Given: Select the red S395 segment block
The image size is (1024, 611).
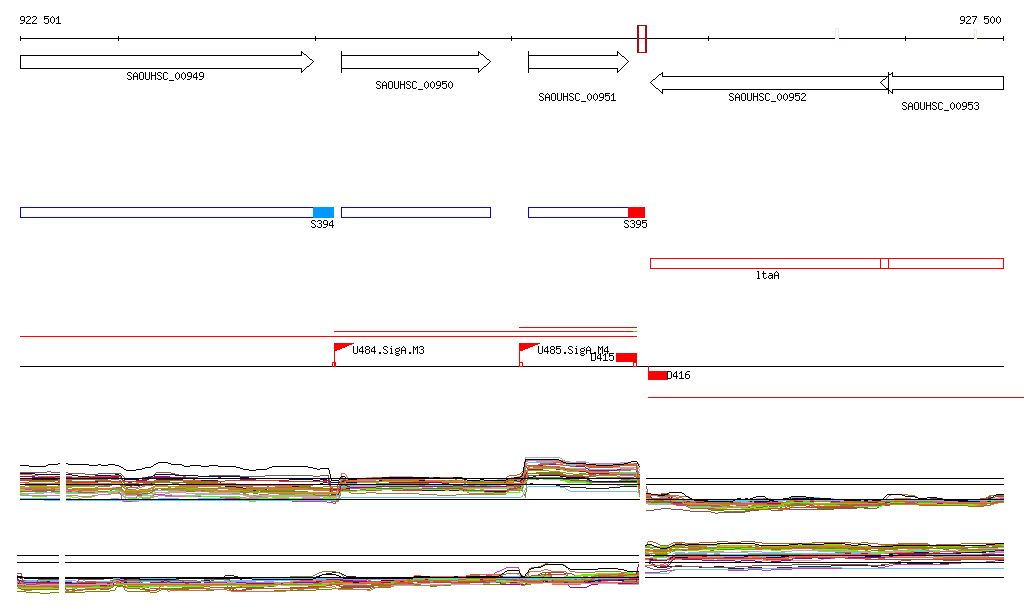Looking at the screenshot, I should click(x=636, y=213).
